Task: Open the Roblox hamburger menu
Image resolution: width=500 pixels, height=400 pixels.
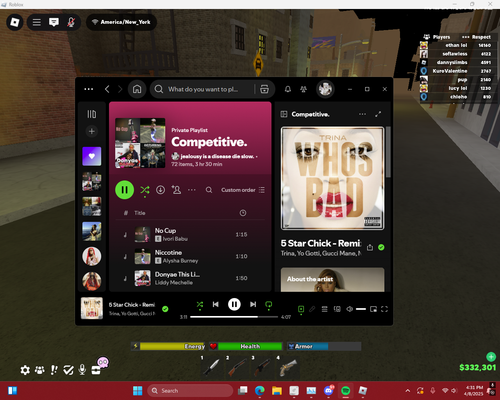Action: (37, 22)
